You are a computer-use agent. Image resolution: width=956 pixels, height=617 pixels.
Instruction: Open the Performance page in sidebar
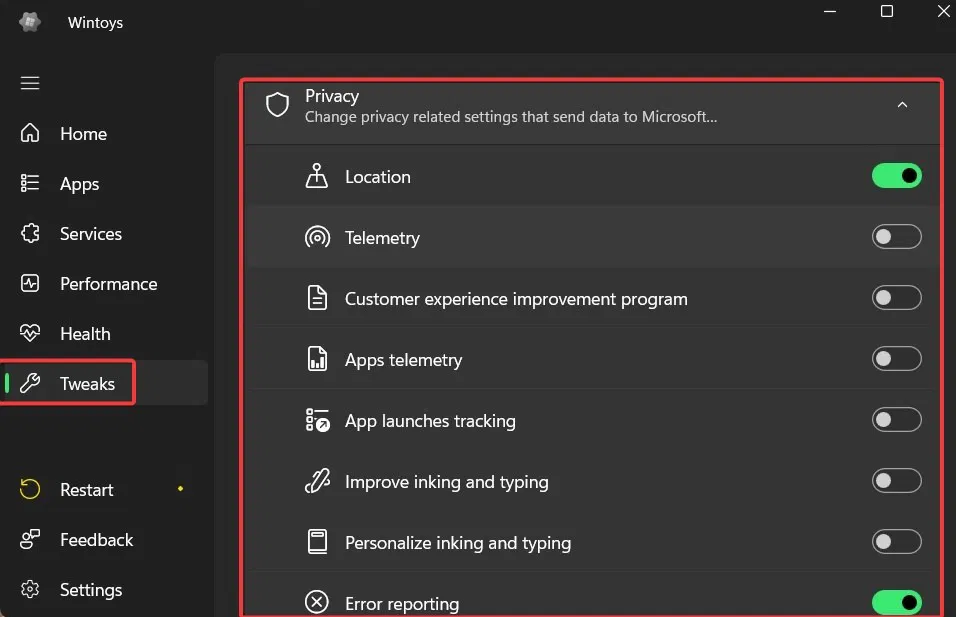point(108,284)
